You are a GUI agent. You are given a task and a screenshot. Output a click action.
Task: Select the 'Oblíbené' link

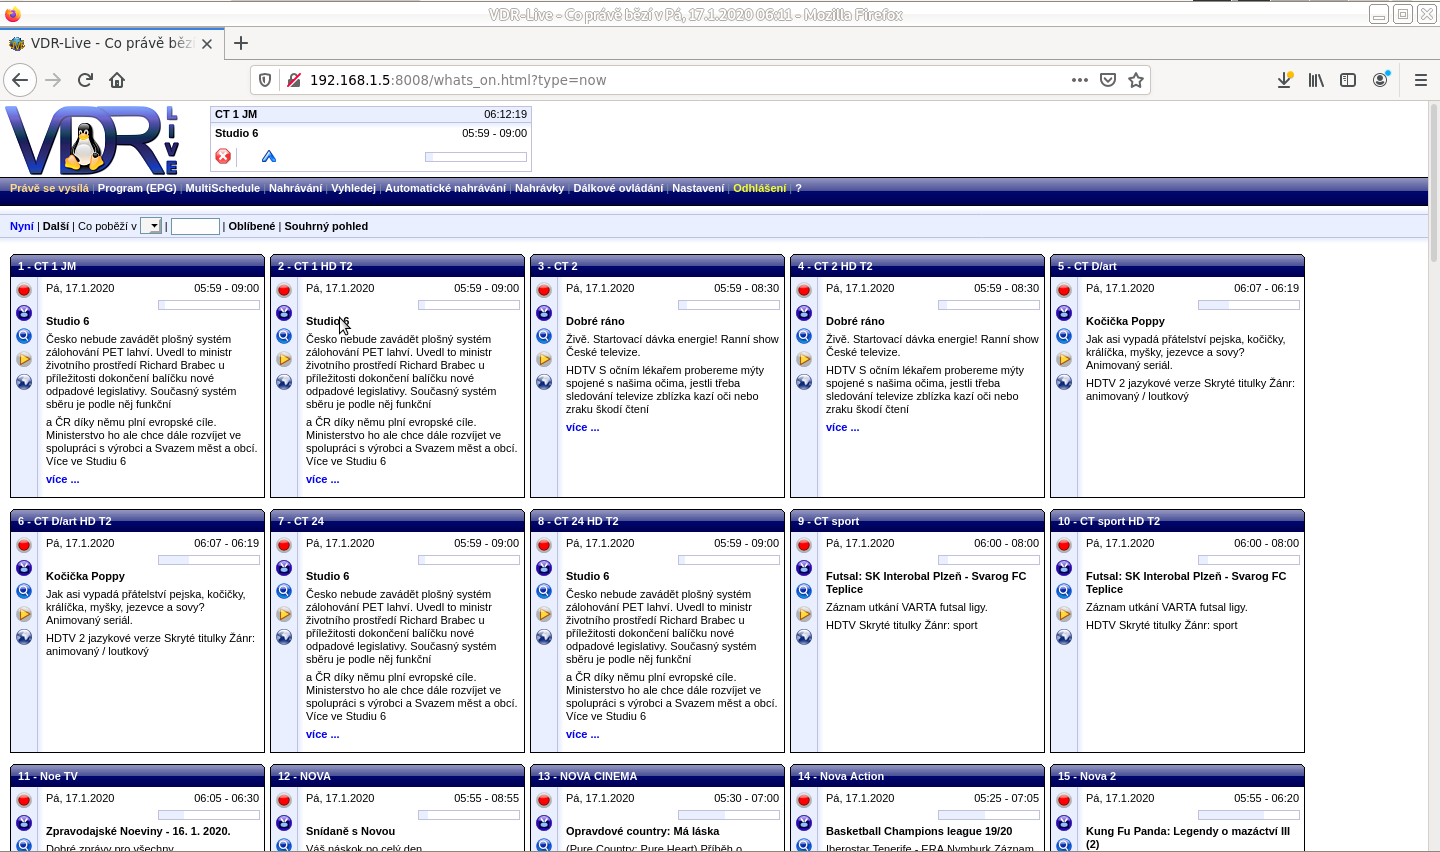pyautogui.click(x=252, y=226)
